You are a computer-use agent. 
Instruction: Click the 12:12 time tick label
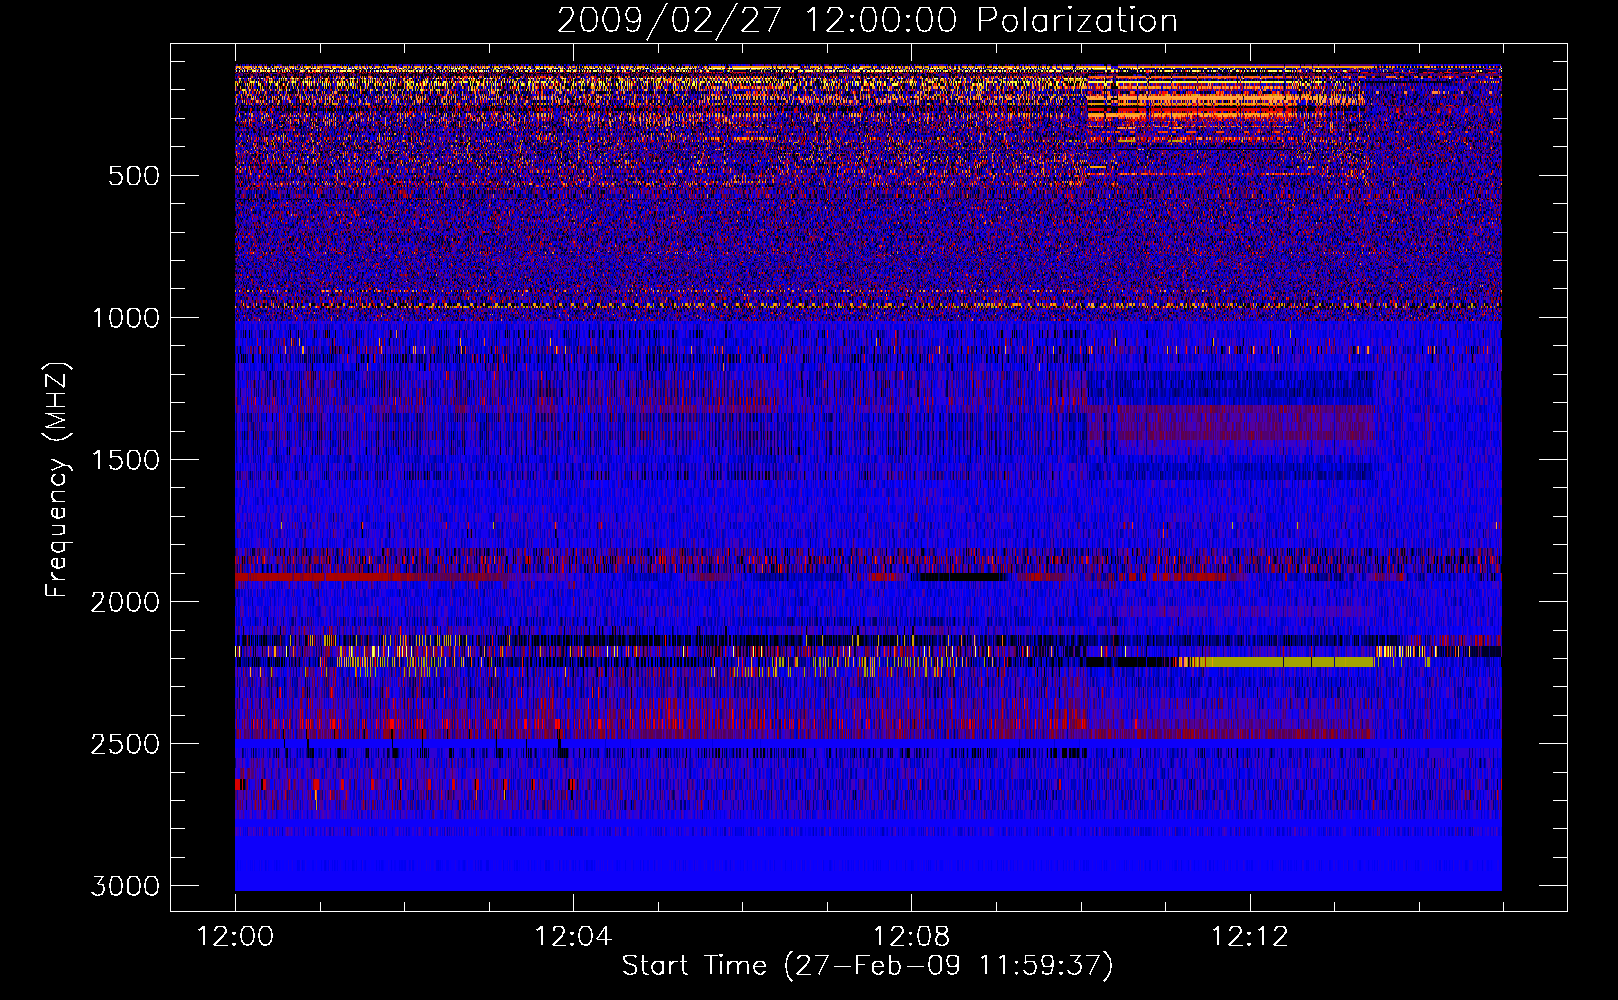[x=1249, y=937]
